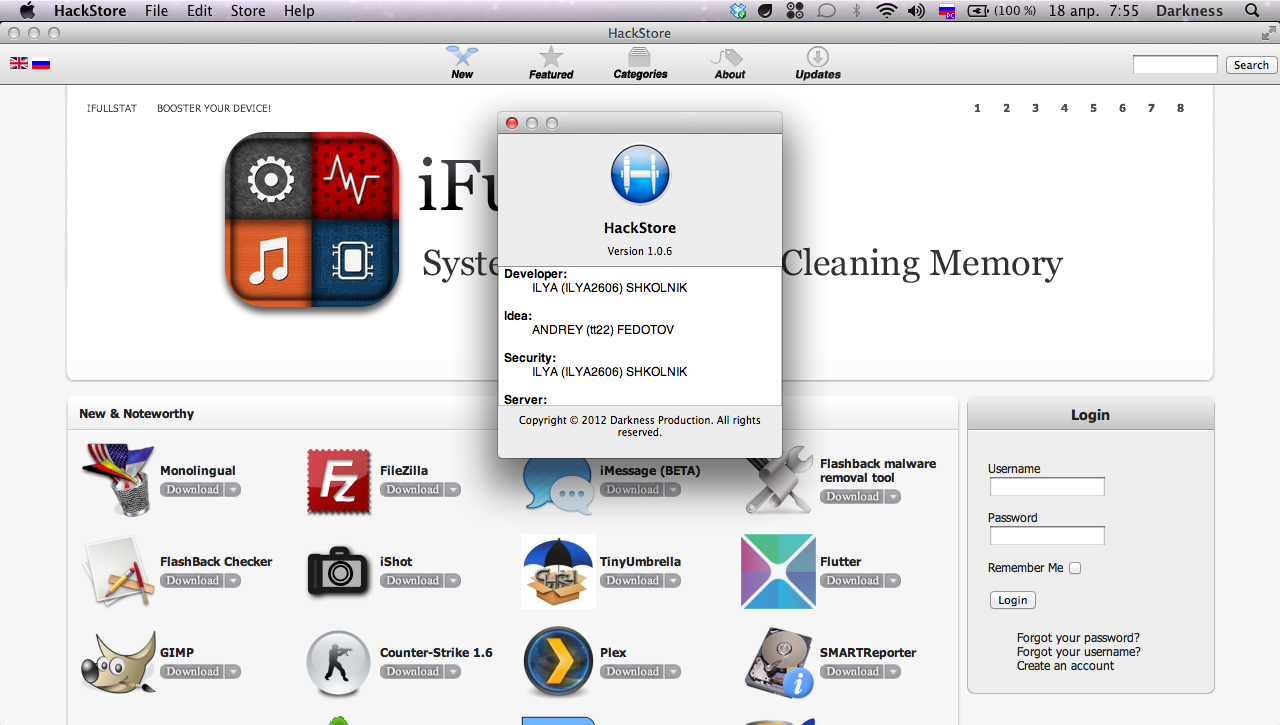
Task: Click the Wi-Fi status icon
Action: tap(886, 11)
